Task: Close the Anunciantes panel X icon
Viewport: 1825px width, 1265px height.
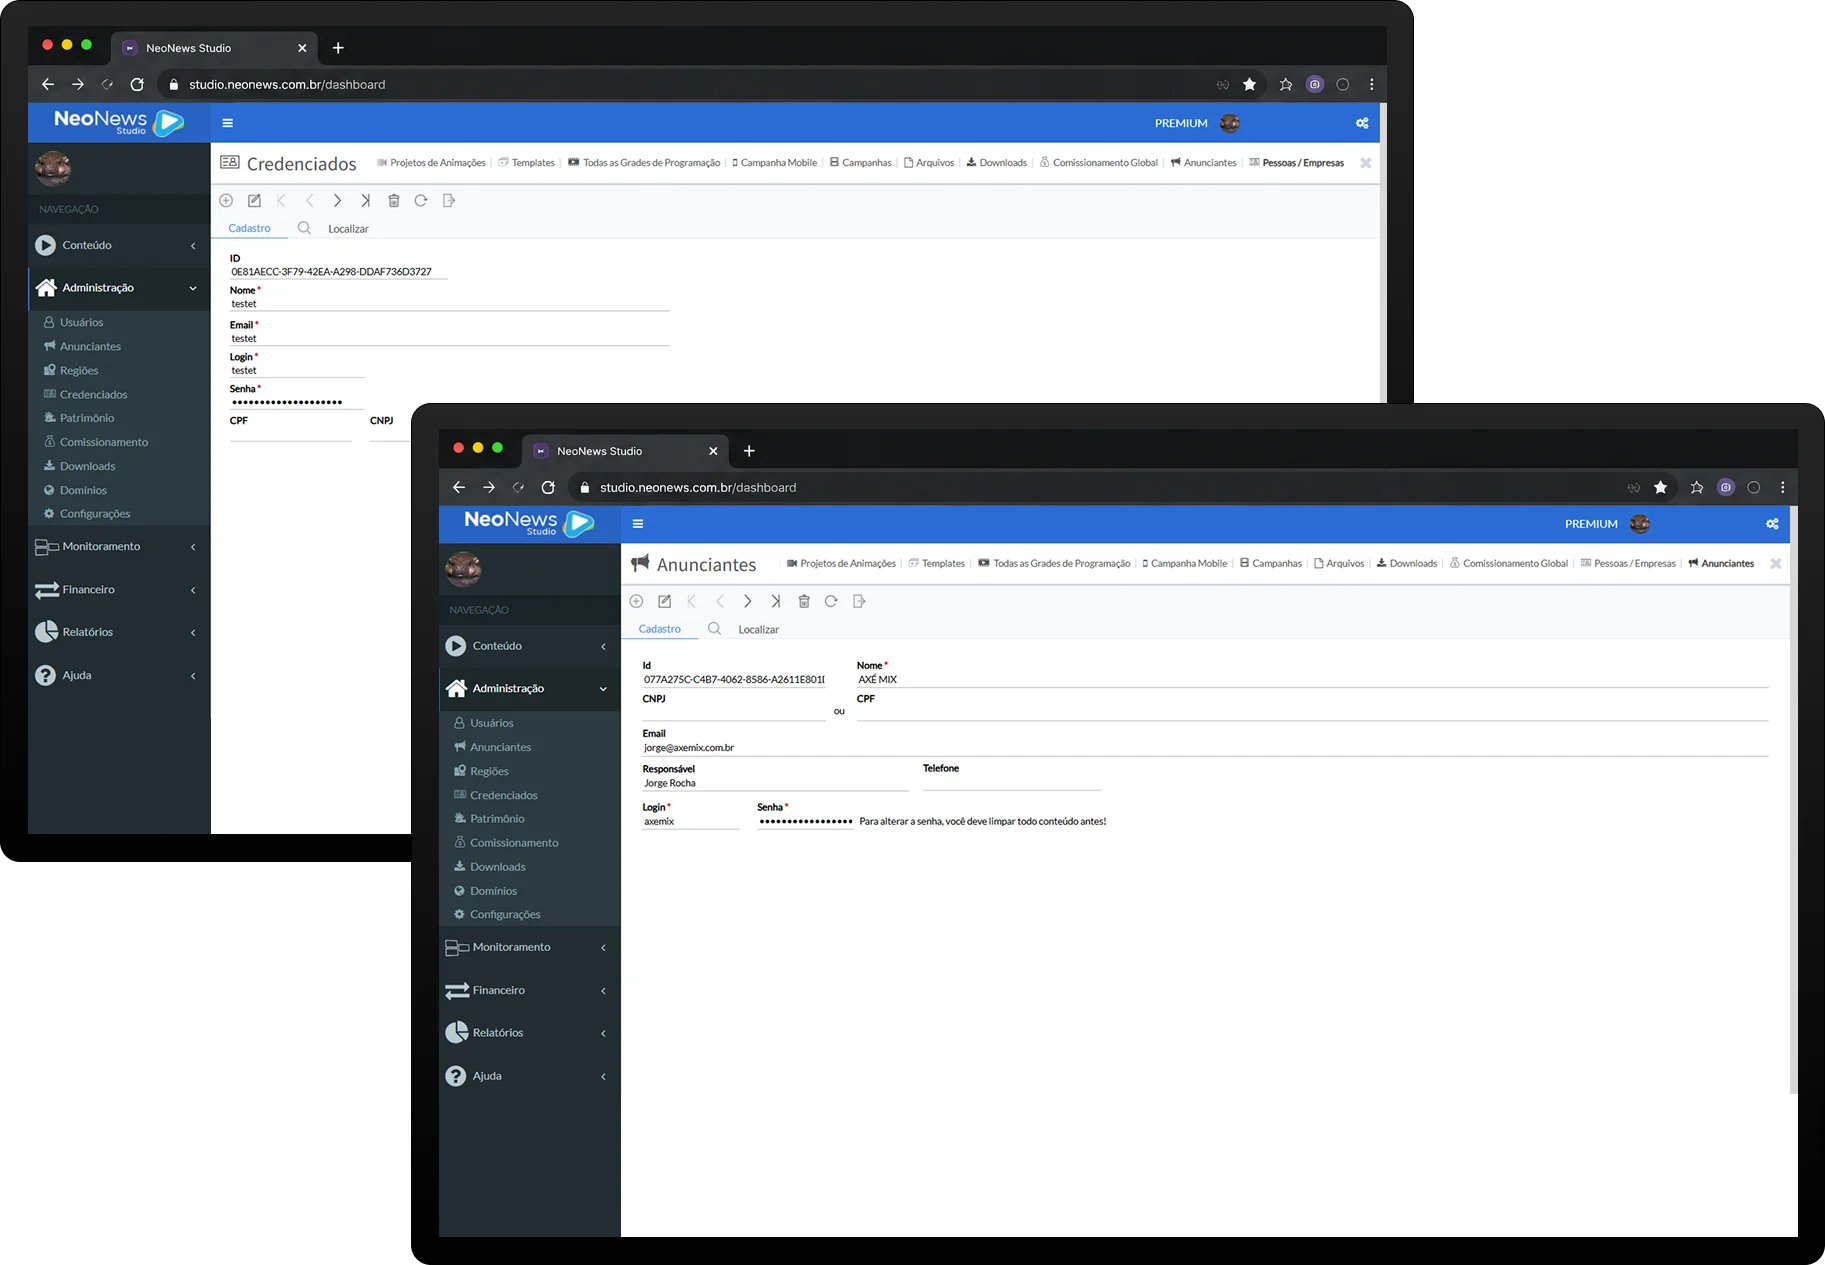Action: point(1776,564)
